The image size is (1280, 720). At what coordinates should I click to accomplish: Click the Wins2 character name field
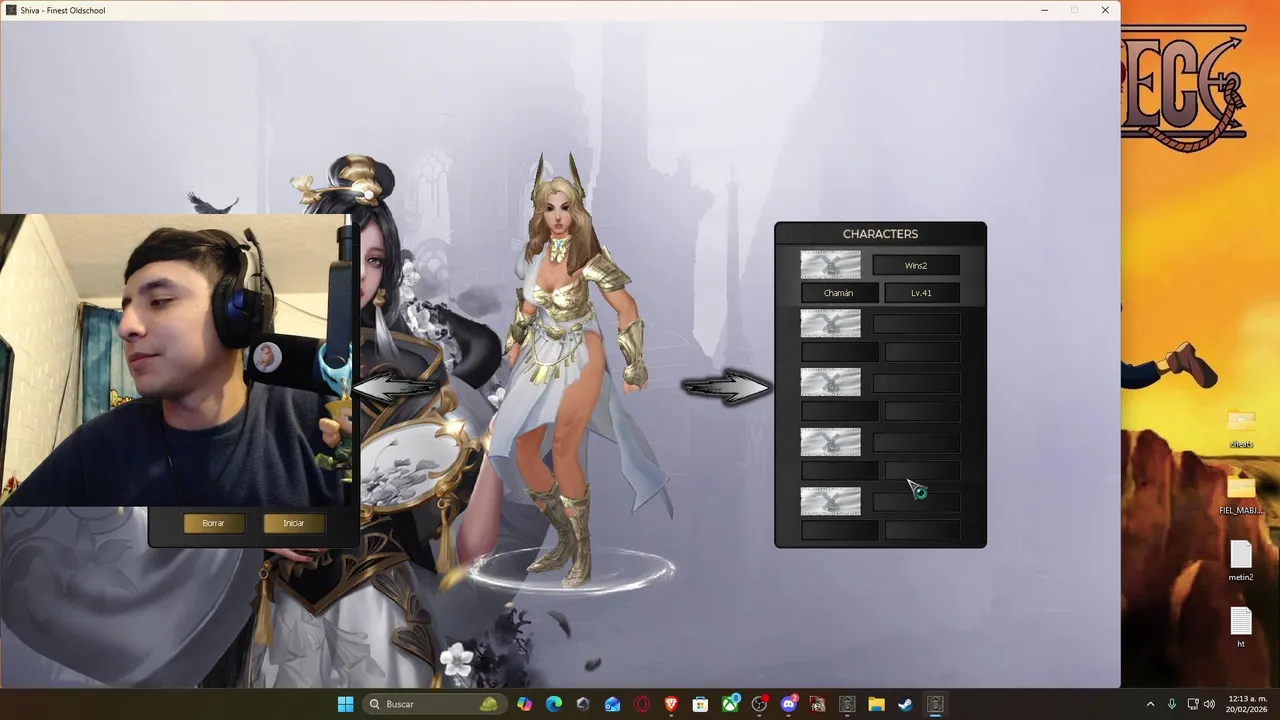click(x=916, y=265)
